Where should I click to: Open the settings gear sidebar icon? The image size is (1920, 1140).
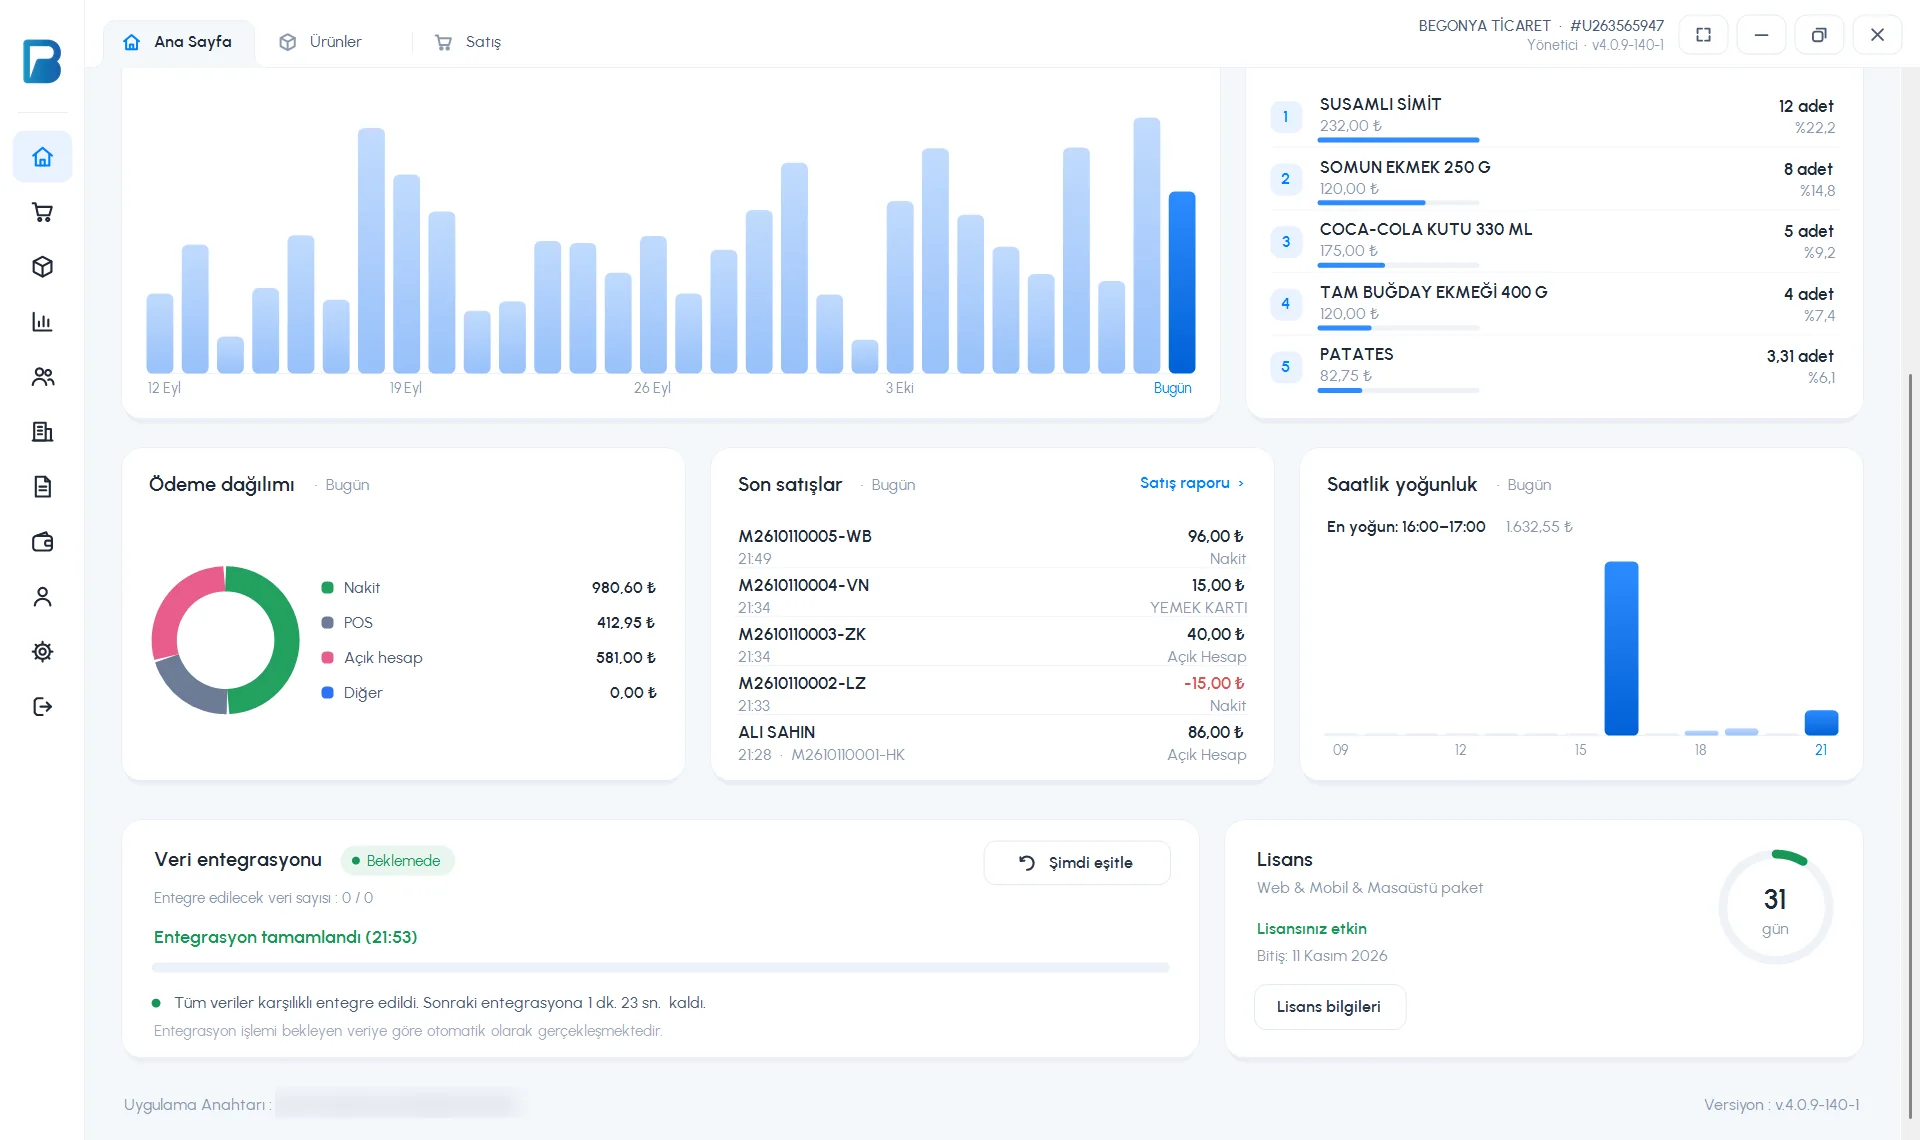(x=42, y=652)
